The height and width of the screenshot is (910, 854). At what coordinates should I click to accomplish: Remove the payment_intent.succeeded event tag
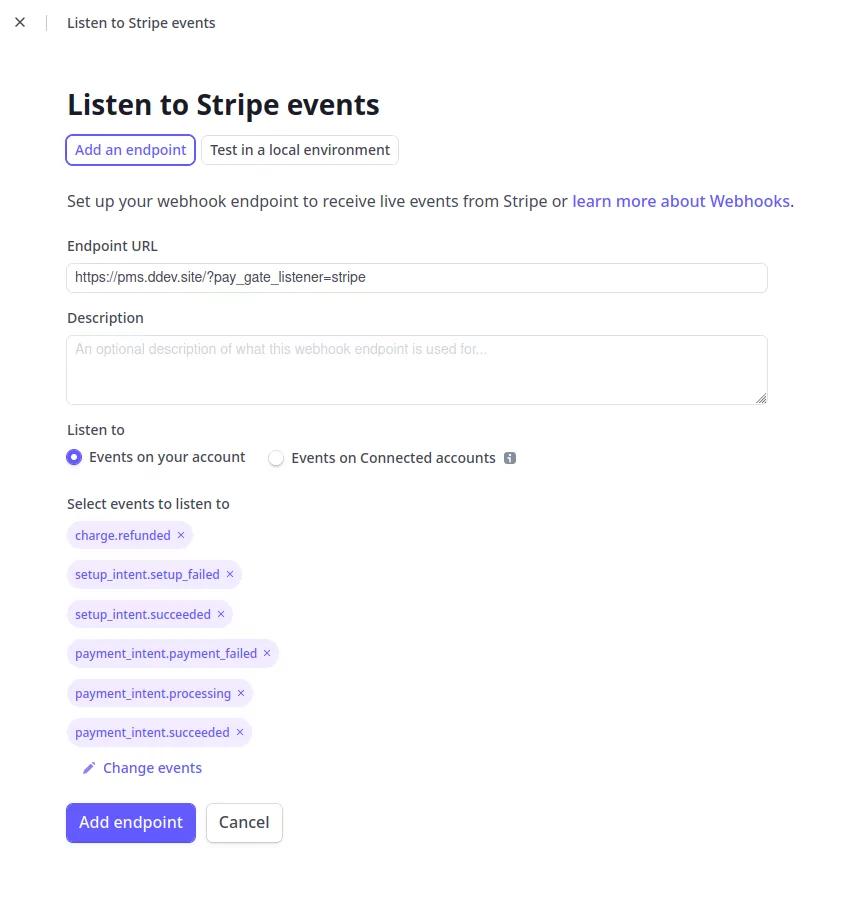pyautogui.click(x=240, y=732)
